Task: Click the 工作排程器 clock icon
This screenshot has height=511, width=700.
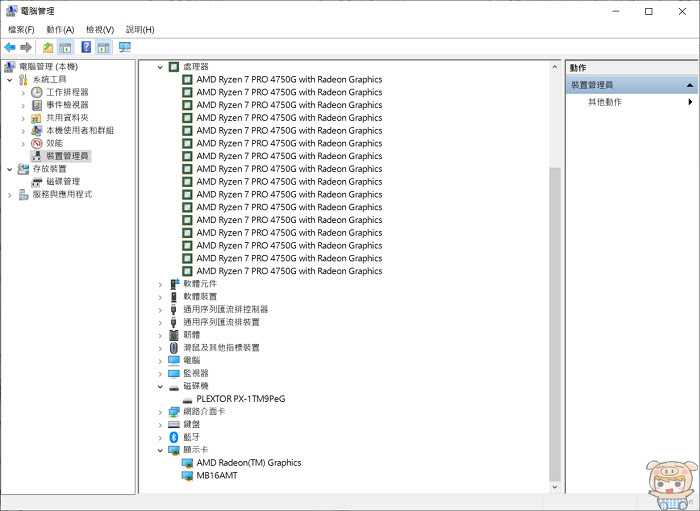Action: pyautogui.click(x=37, y=92)
